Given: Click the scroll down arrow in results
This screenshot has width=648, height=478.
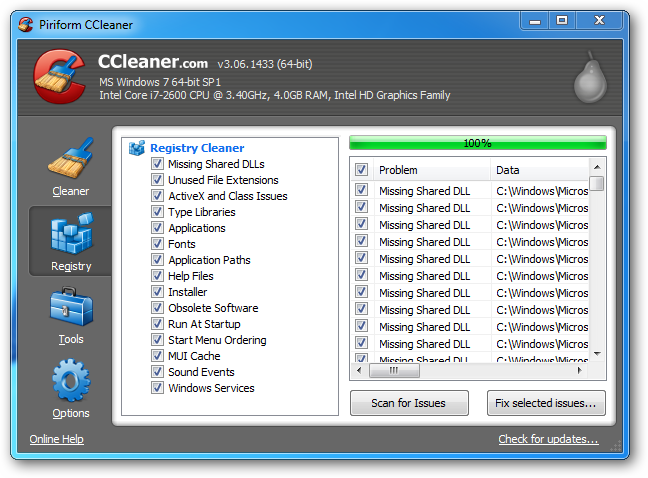Looking at the screenshot, I should [597, 354].
